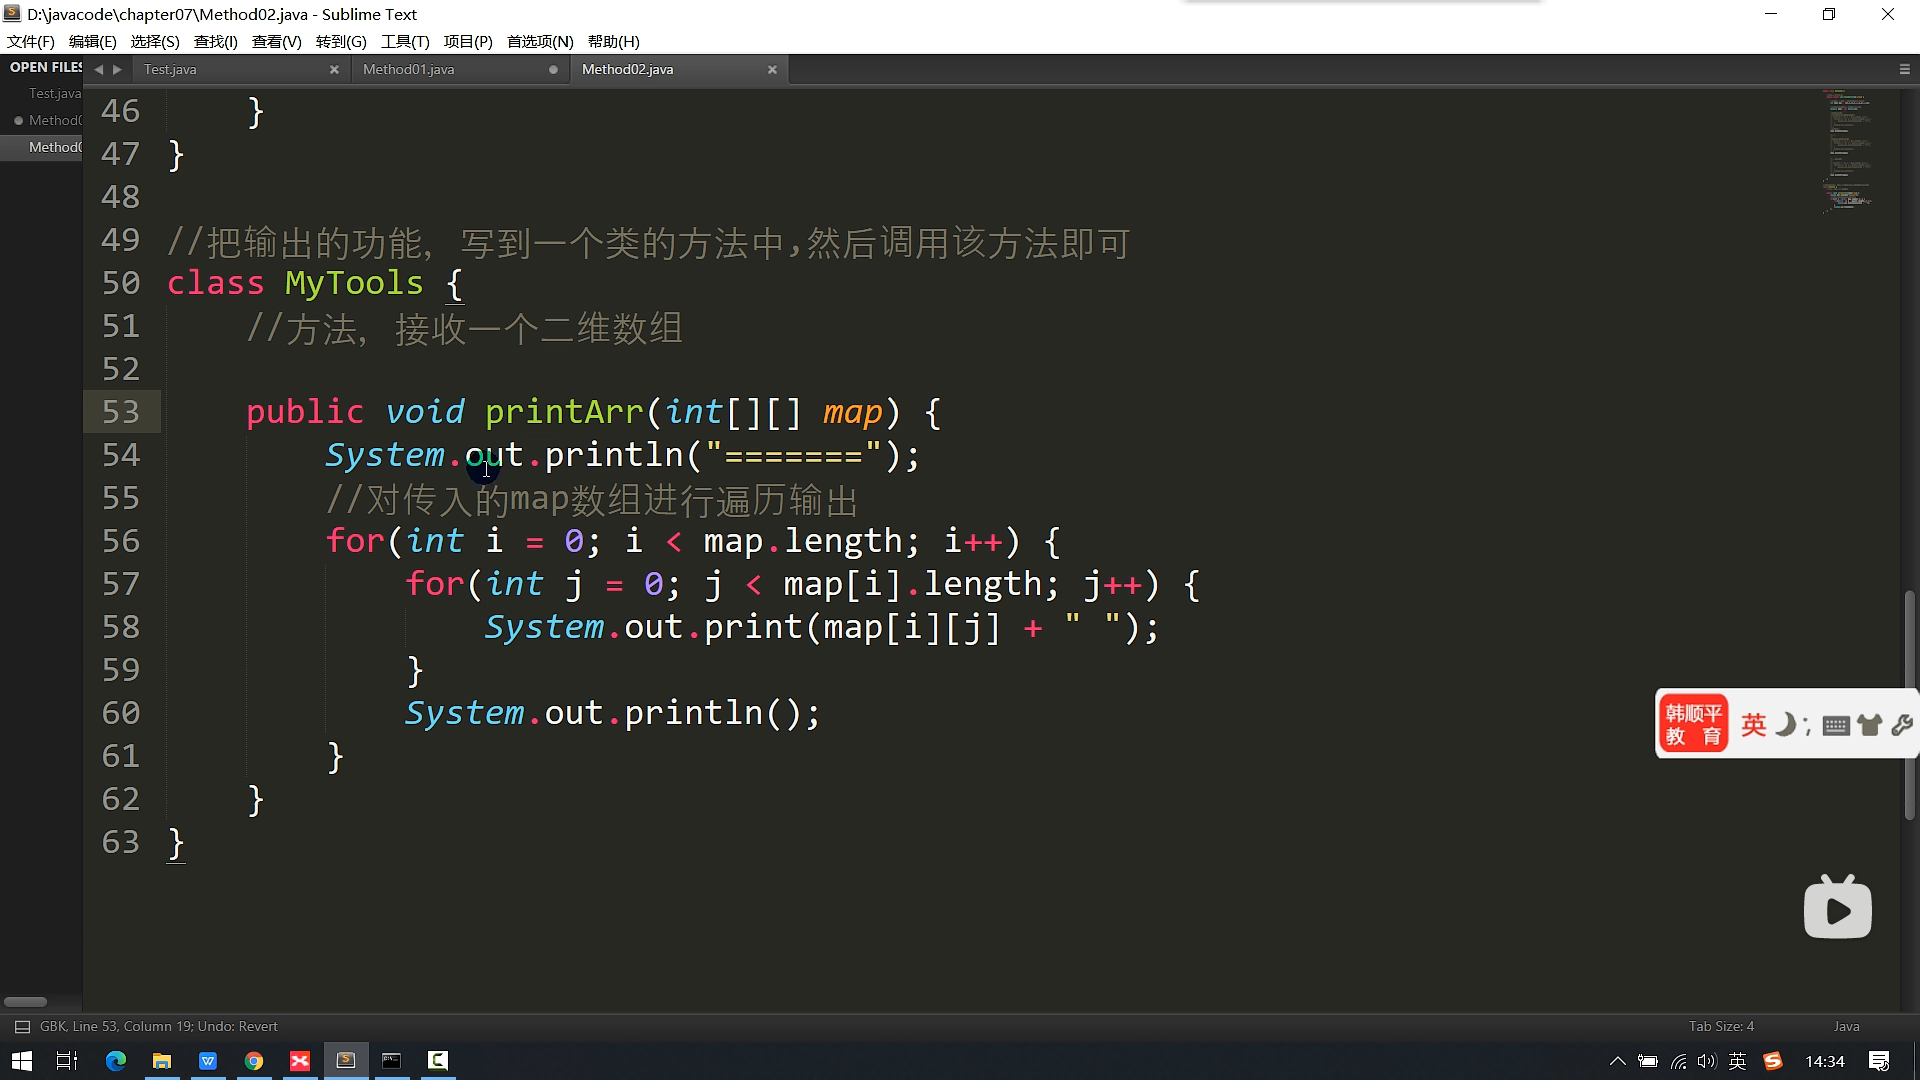1920x1080 pixels.
Task: Open the 工具(T) menu
Action: click(405, 41)
